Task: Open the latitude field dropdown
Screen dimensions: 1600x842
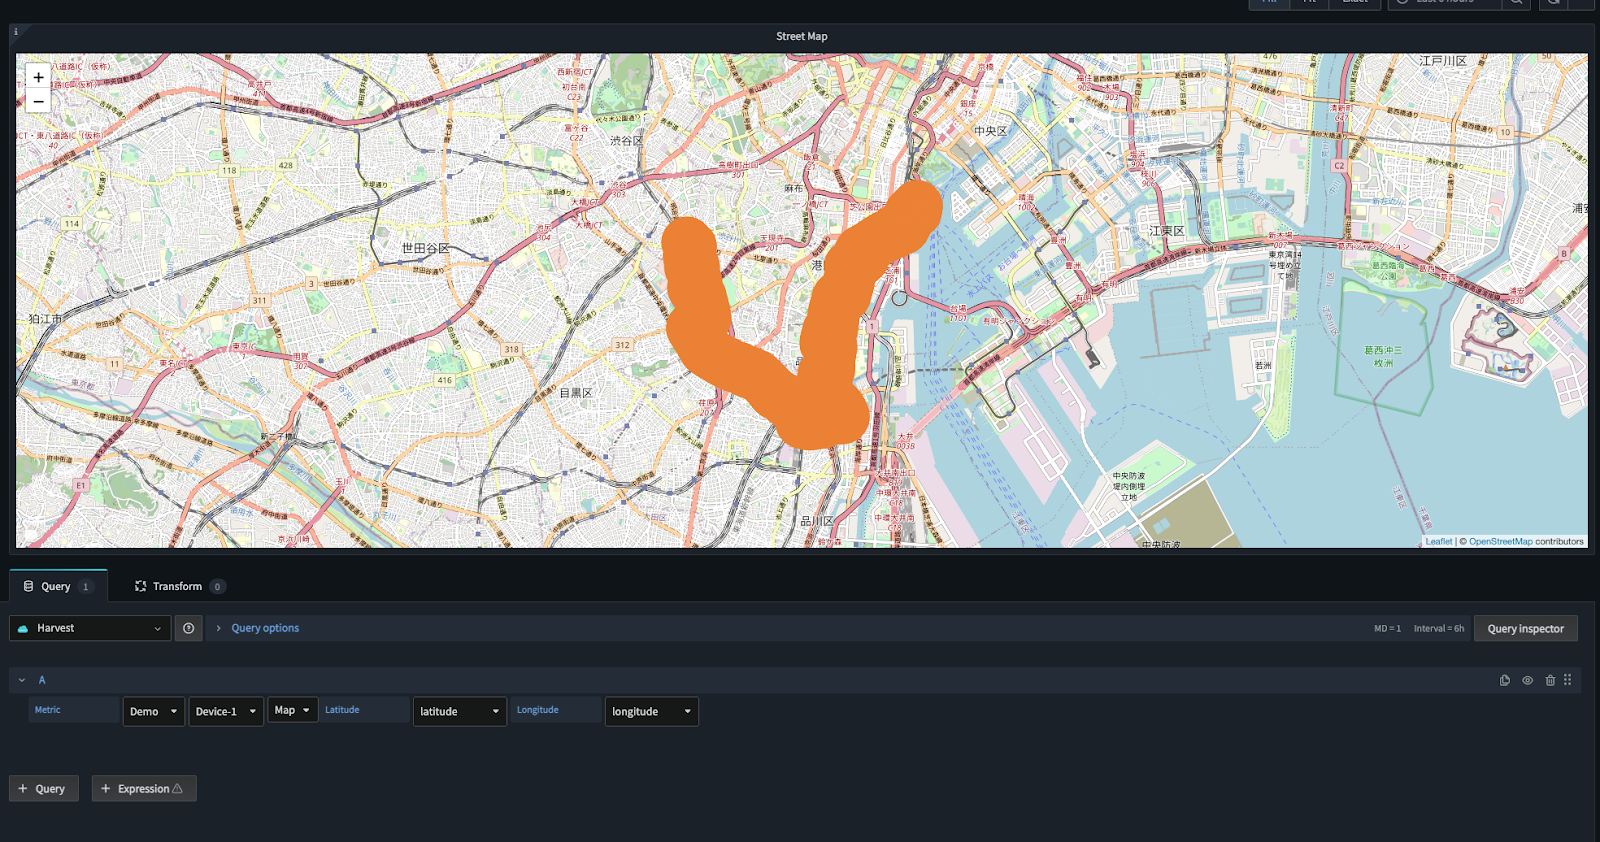Action: pyautogui.click(x=459, y=711)
